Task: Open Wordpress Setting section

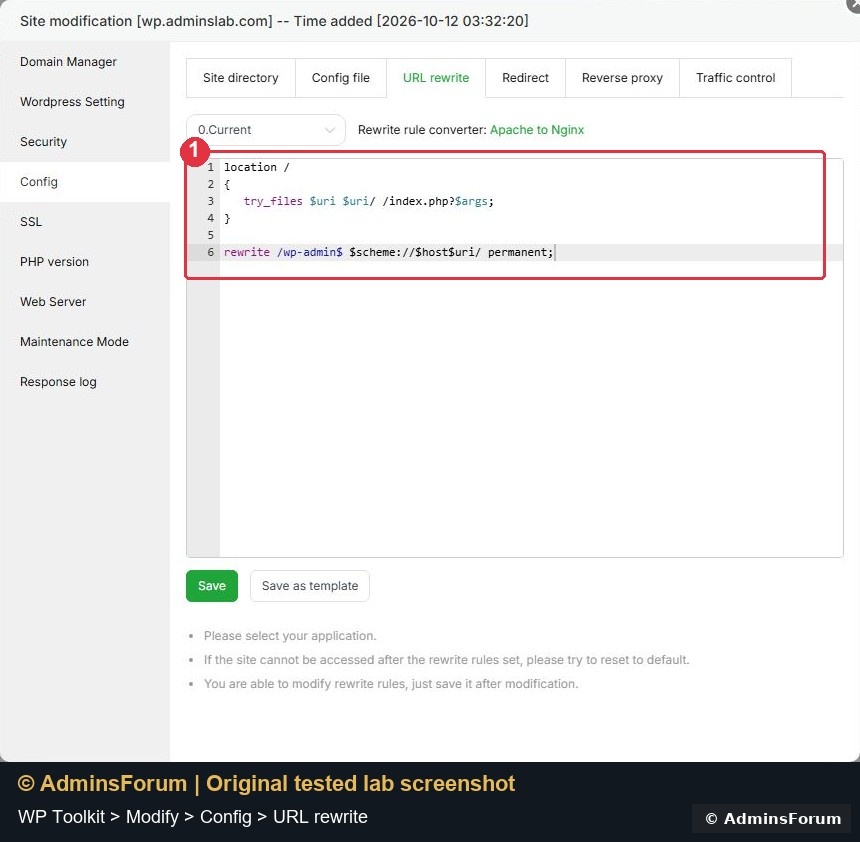Action: coord(72,102)
